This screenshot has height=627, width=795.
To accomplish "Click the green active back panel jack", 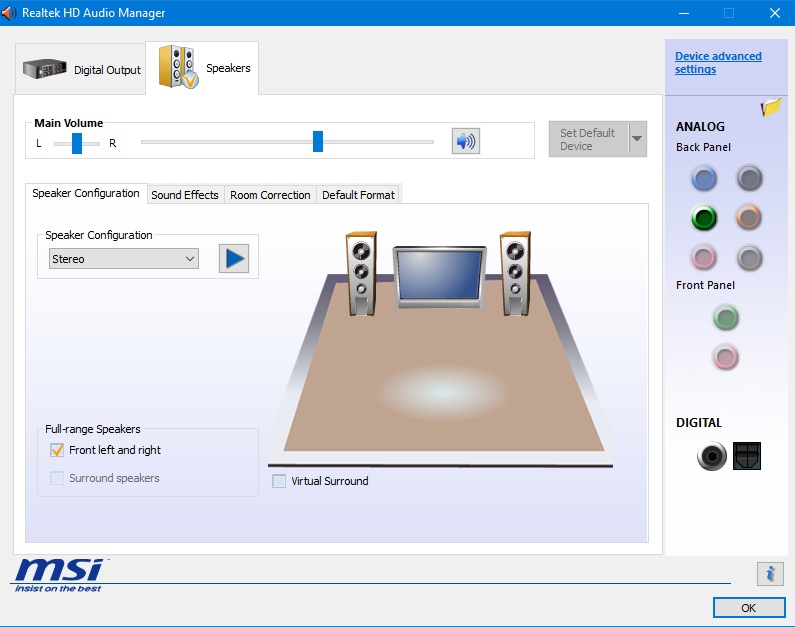I will [x=704, y=218].
